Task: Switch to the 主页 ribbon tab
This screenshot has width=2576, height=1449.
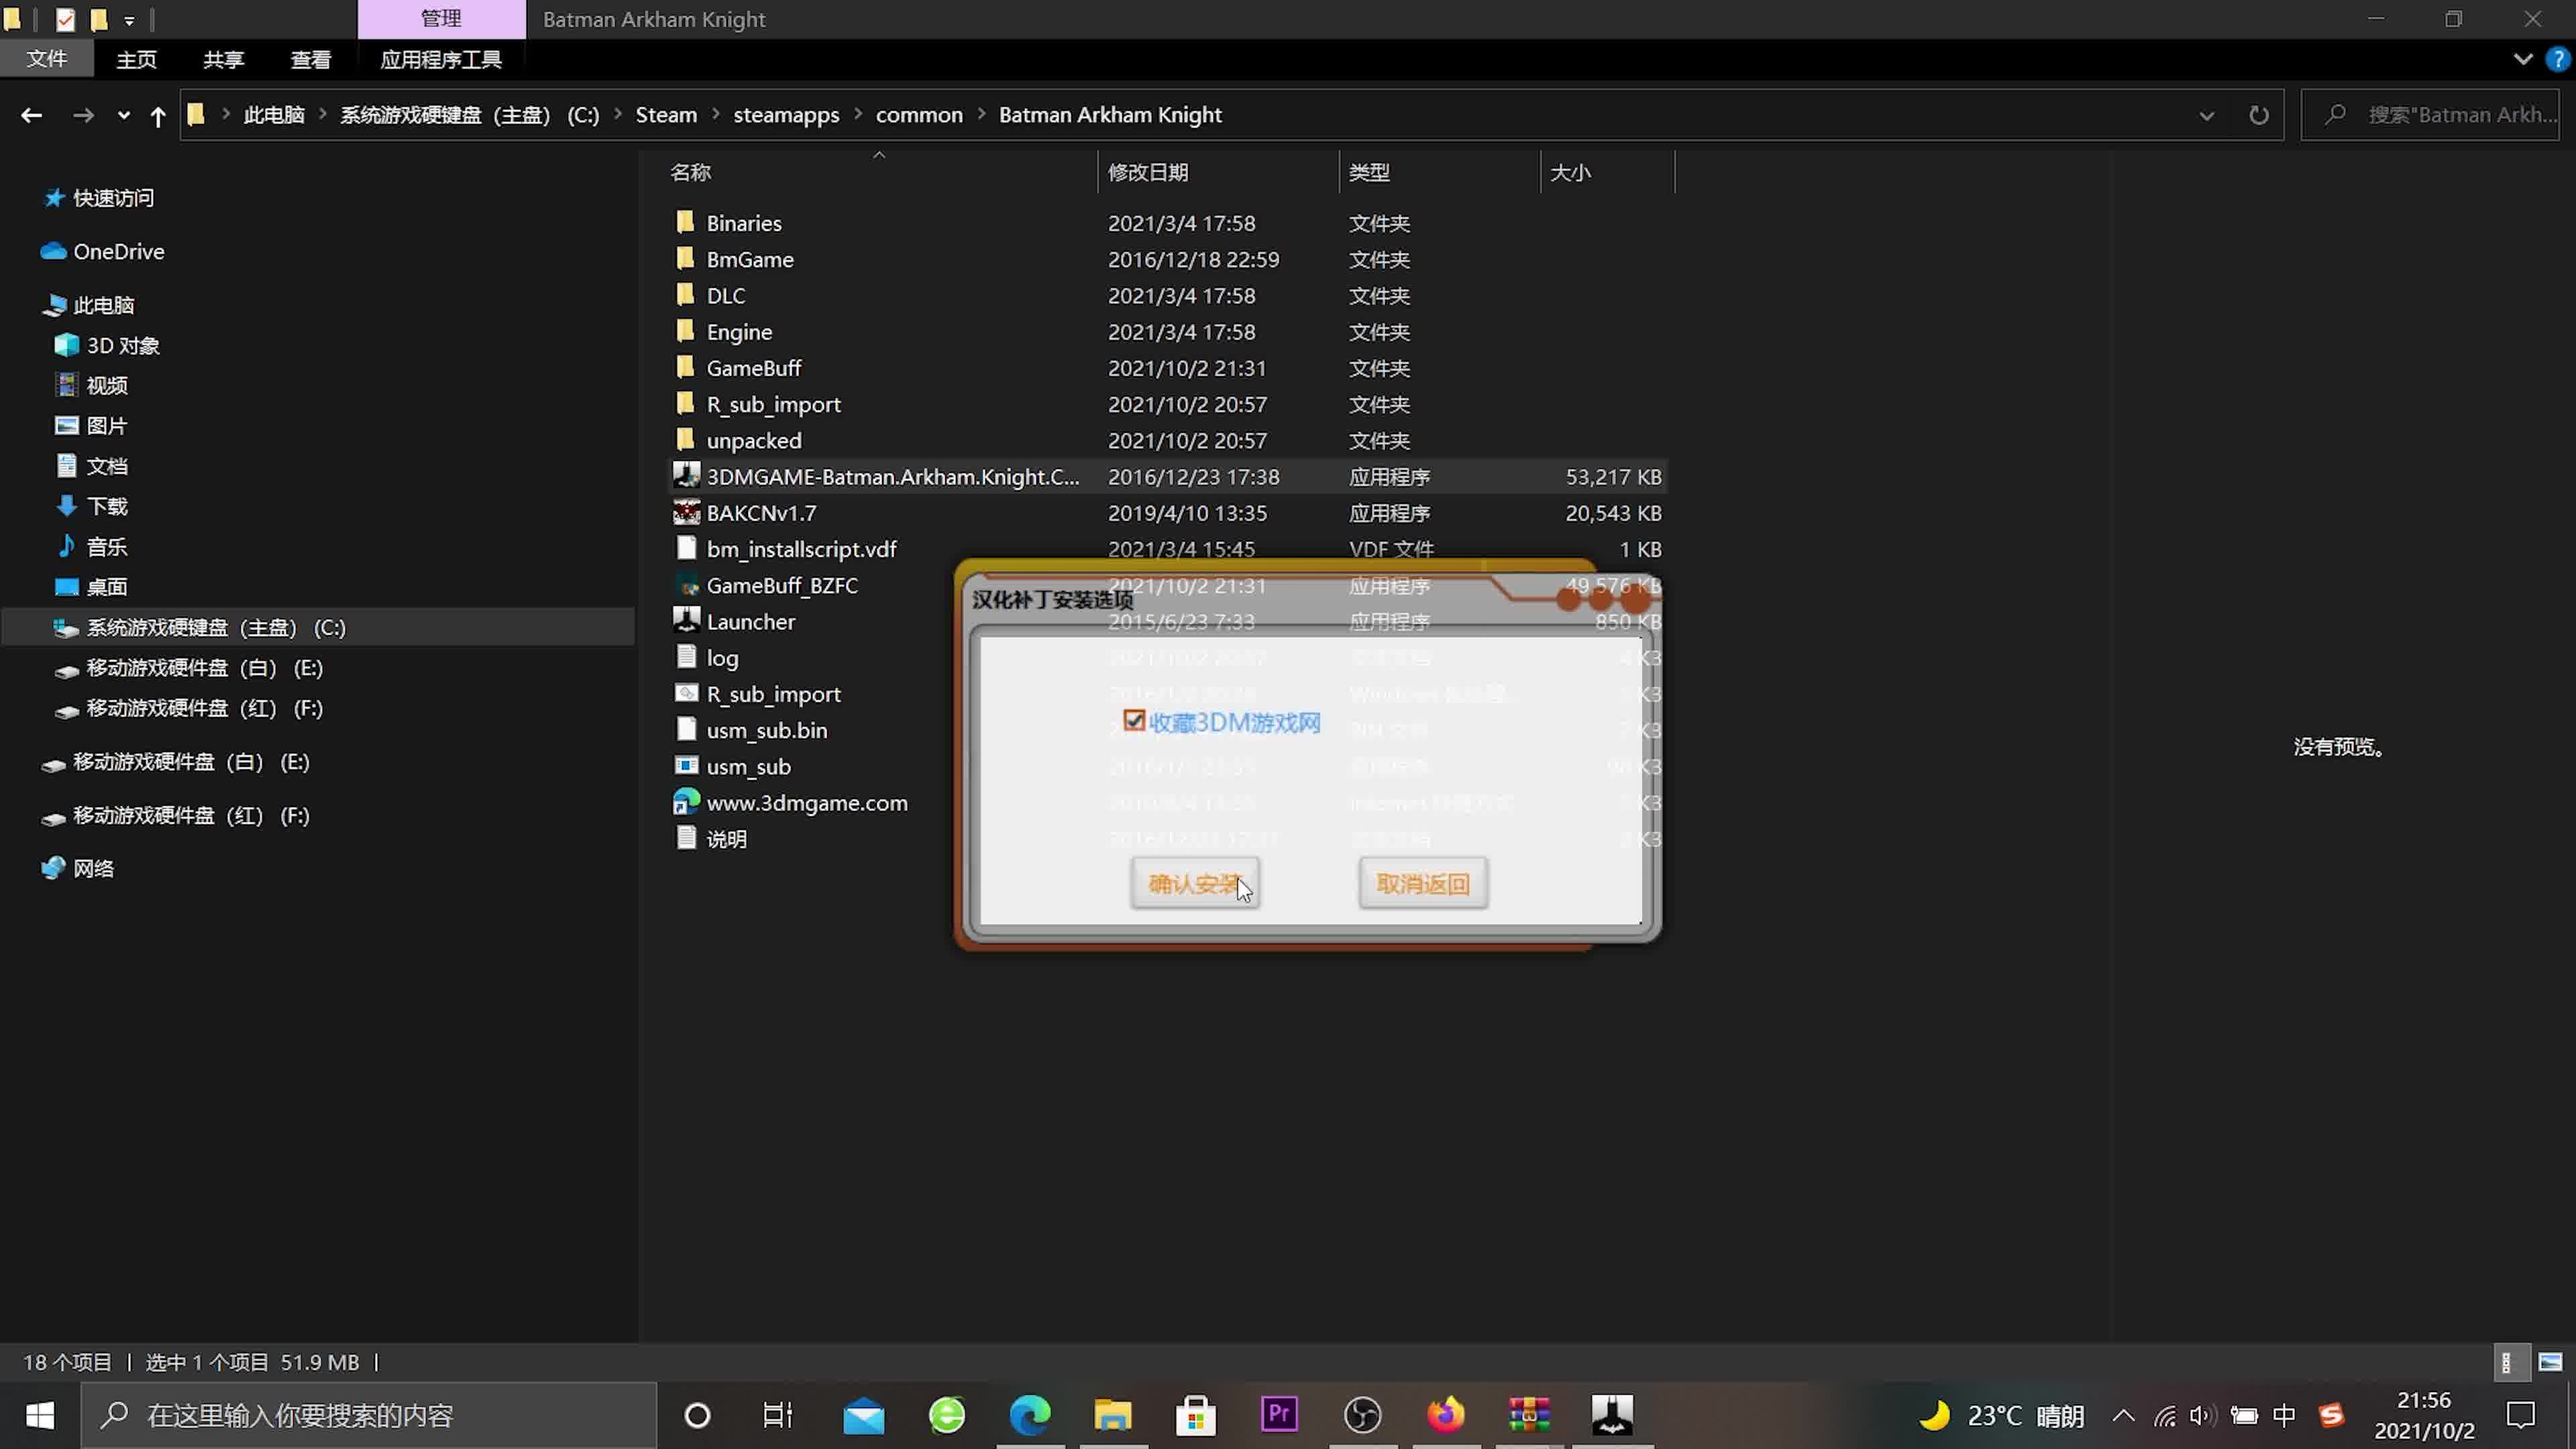Action: pos(136,59)
